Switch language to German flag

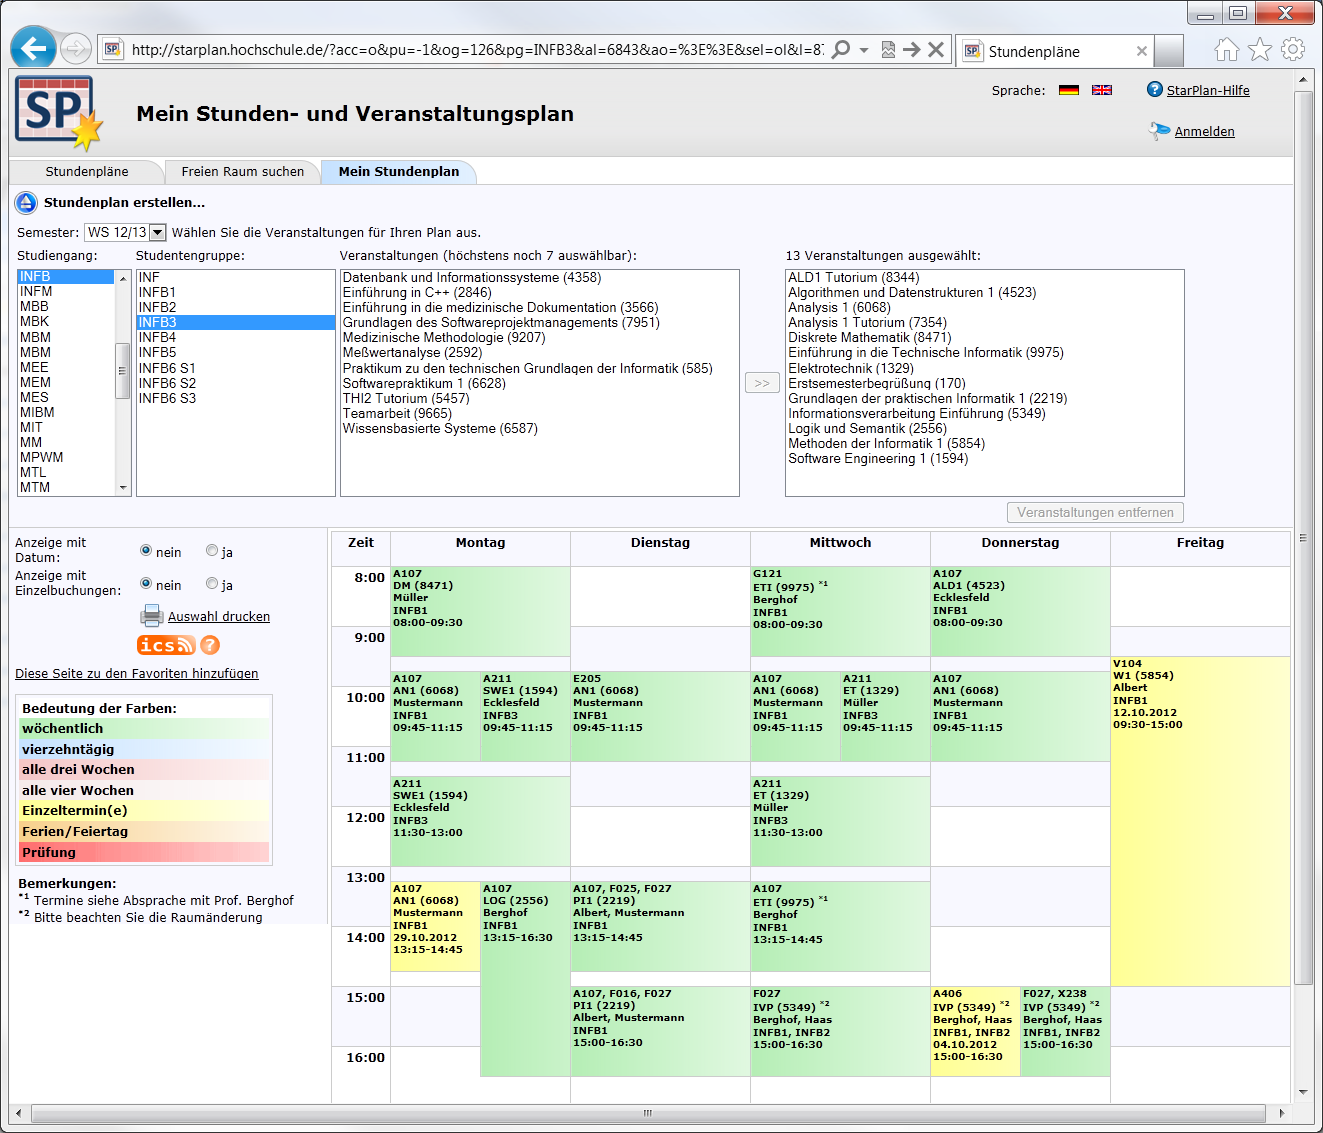(x=1069, y=90)
